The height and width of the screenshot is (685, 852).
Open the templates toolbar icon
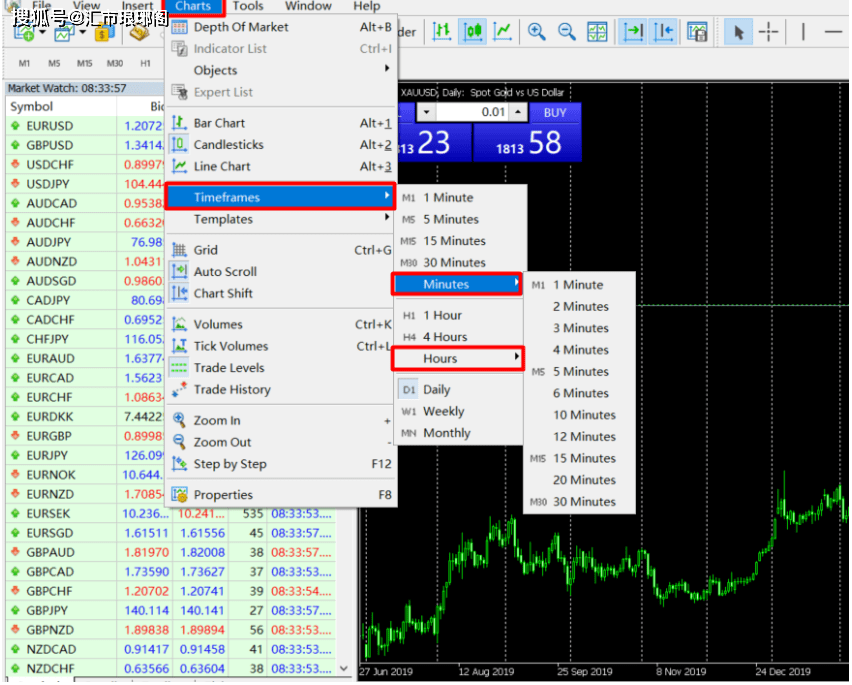(x=697, y=32)
